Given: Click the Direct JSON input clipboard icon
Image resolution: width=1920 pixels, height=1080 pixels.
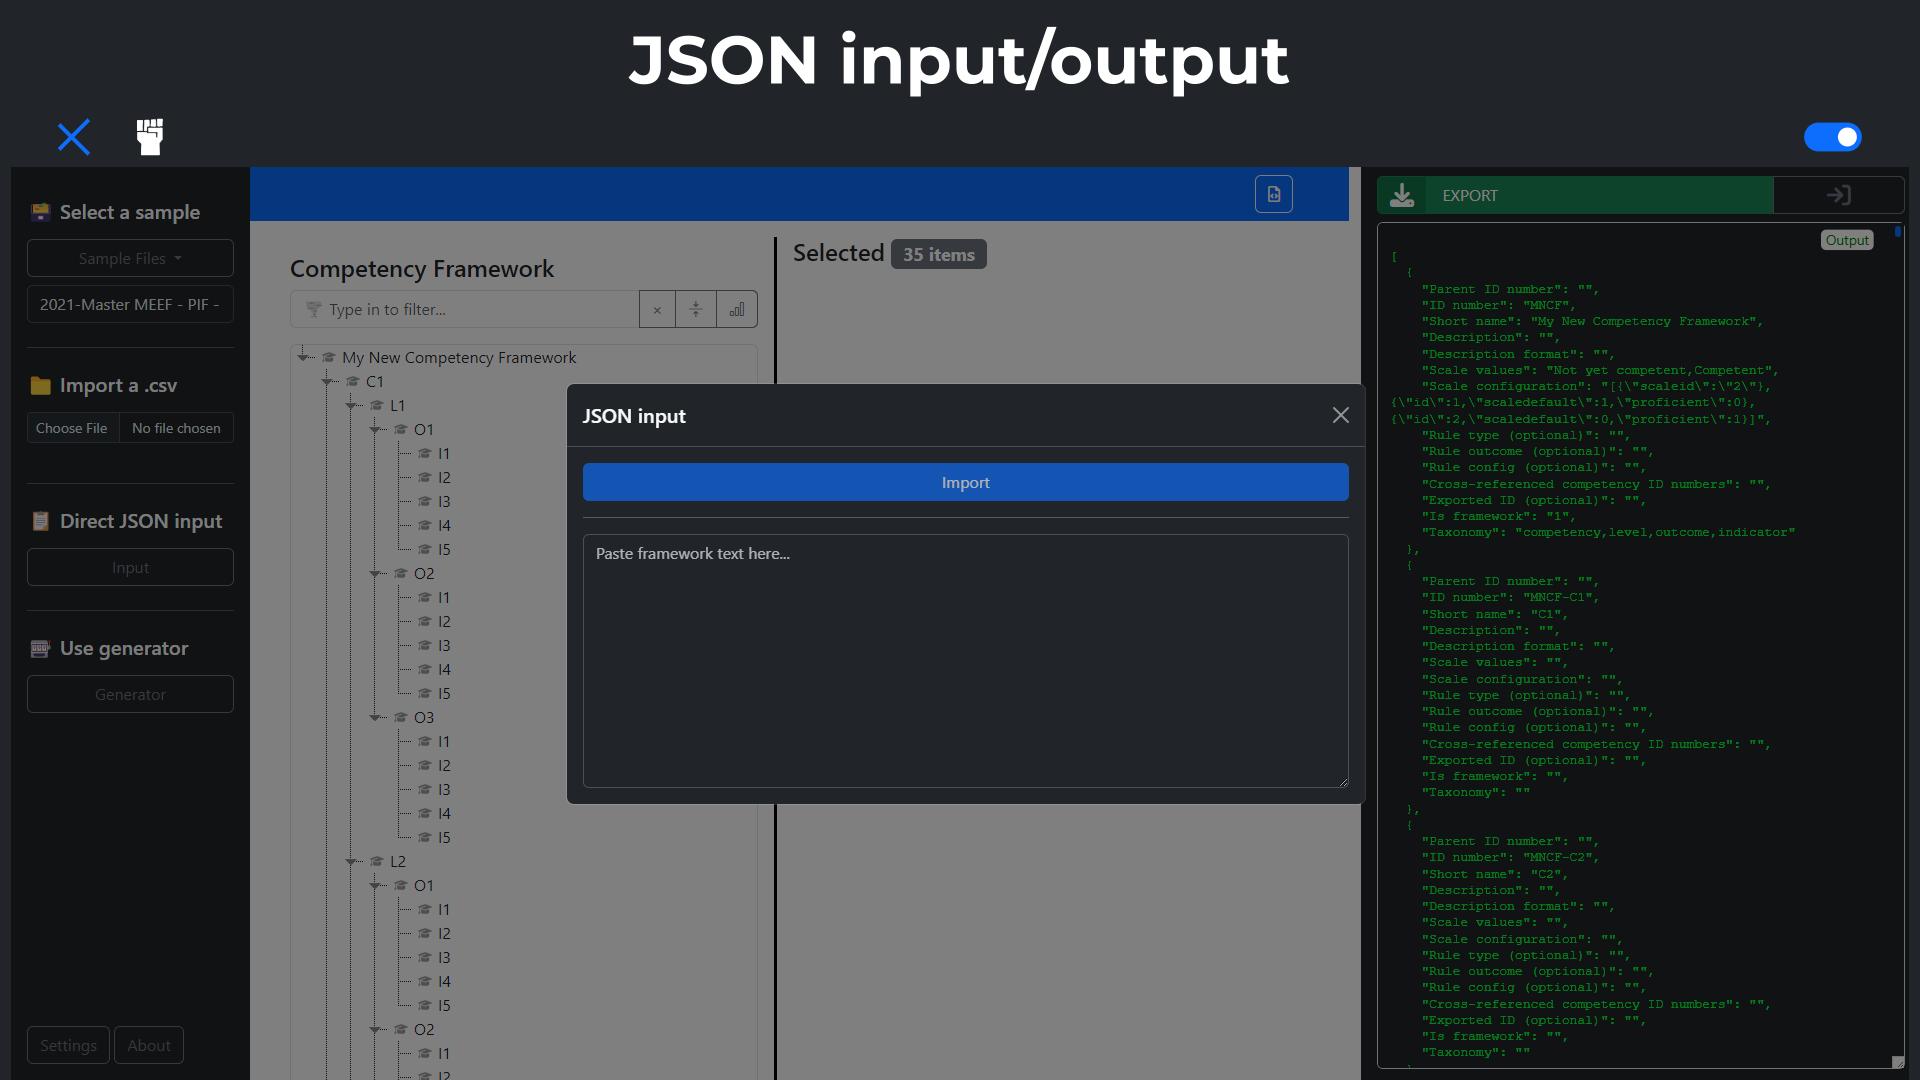Looking at the screenshot, I should [x=40, y=521].
